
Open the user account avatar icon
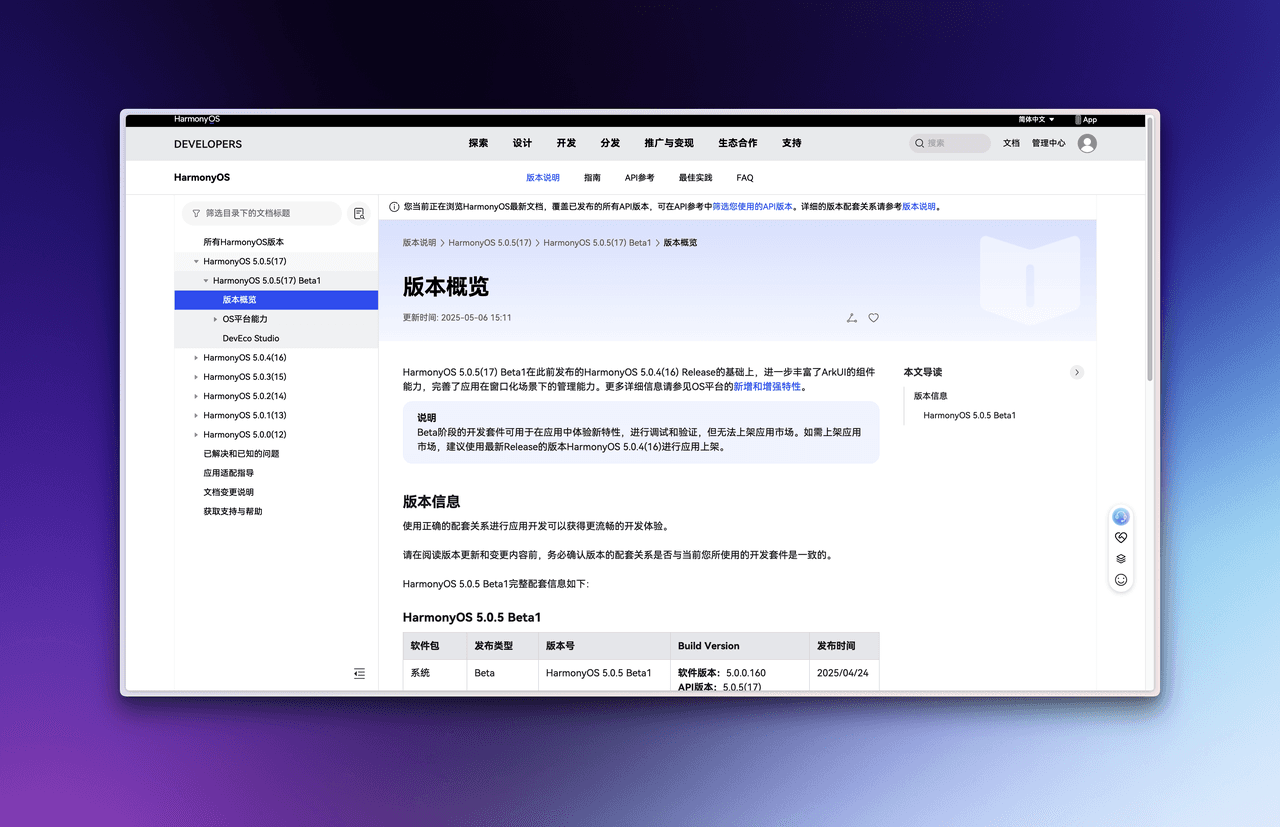[1087, 143]
